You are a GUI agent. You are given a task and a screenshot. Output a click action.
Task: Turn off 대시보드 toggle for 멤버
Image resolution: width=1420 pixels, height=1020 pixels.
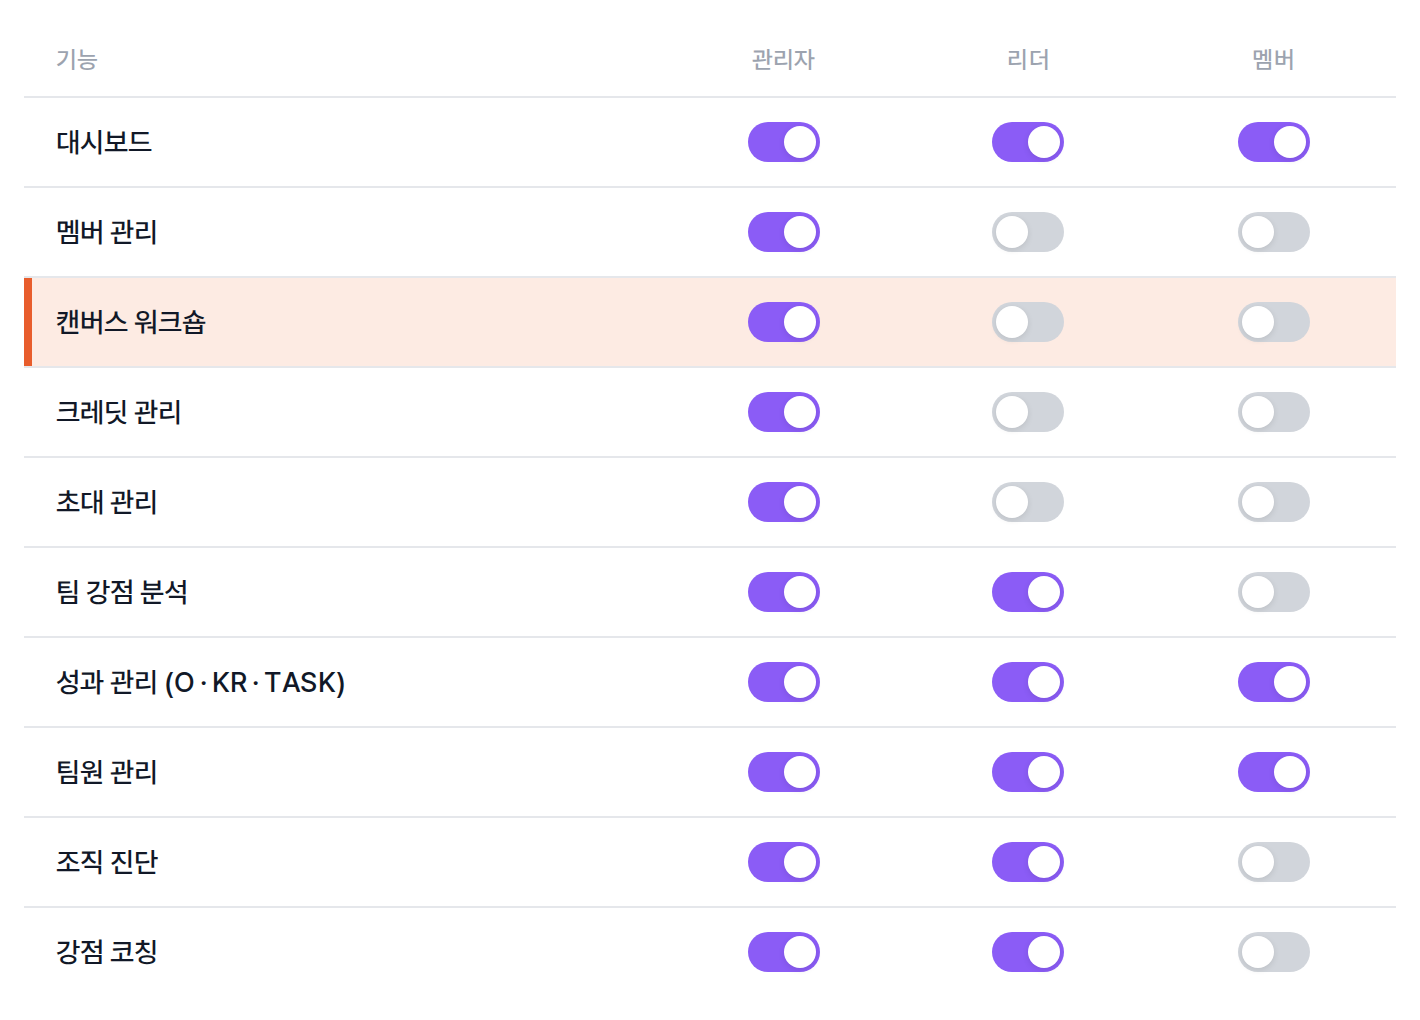click(x=1274, y=142)
